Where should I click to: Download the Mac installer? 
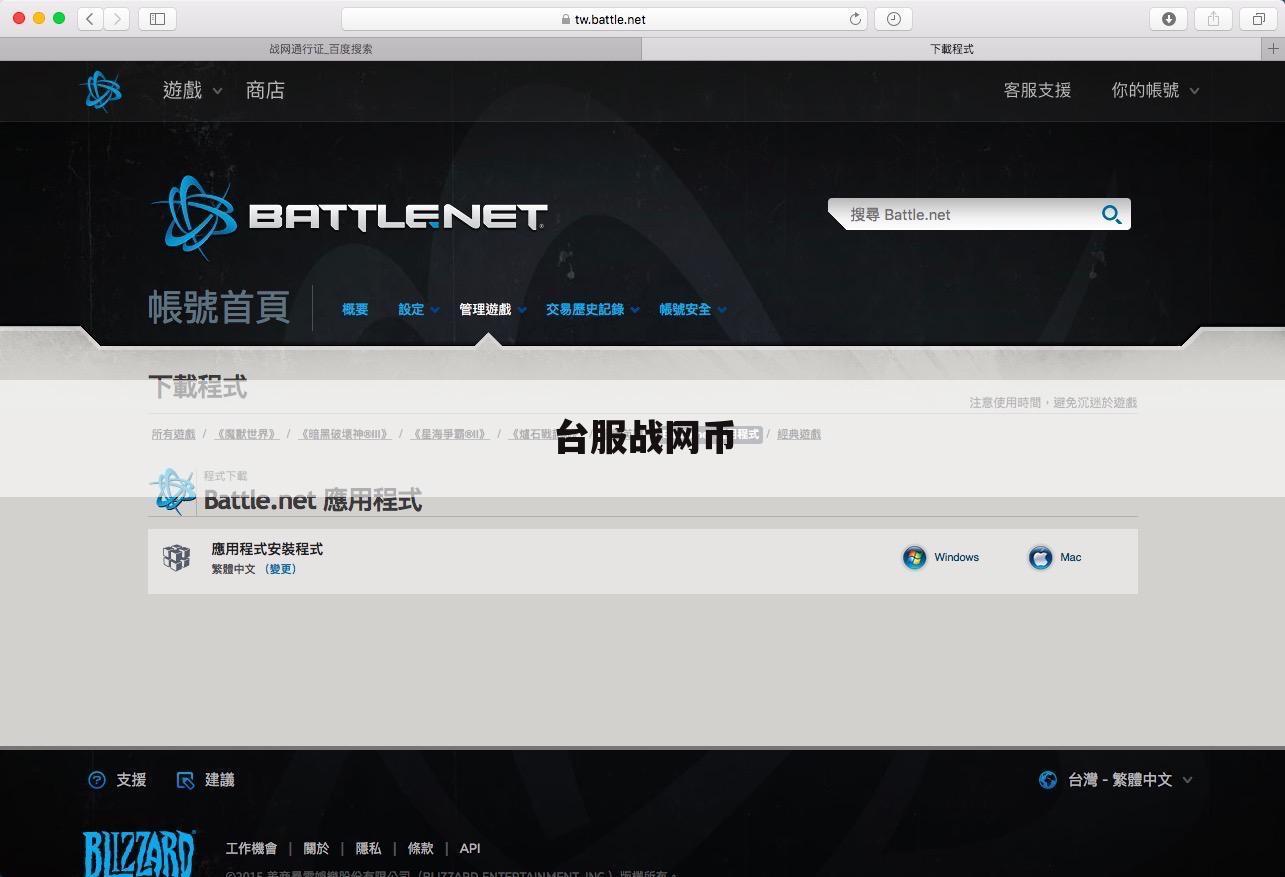(1054, 557)
